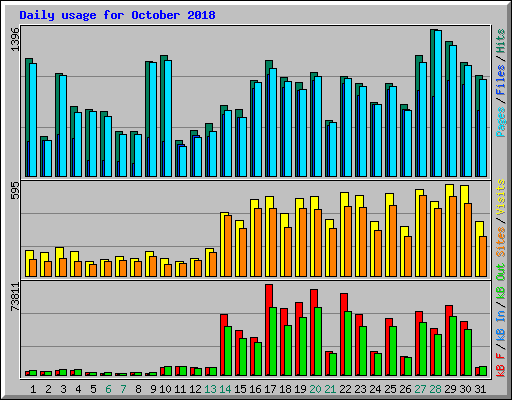Click the red "kB F" legend label
This screenshot has width=512, height=400.
click(x=501, y=365)
